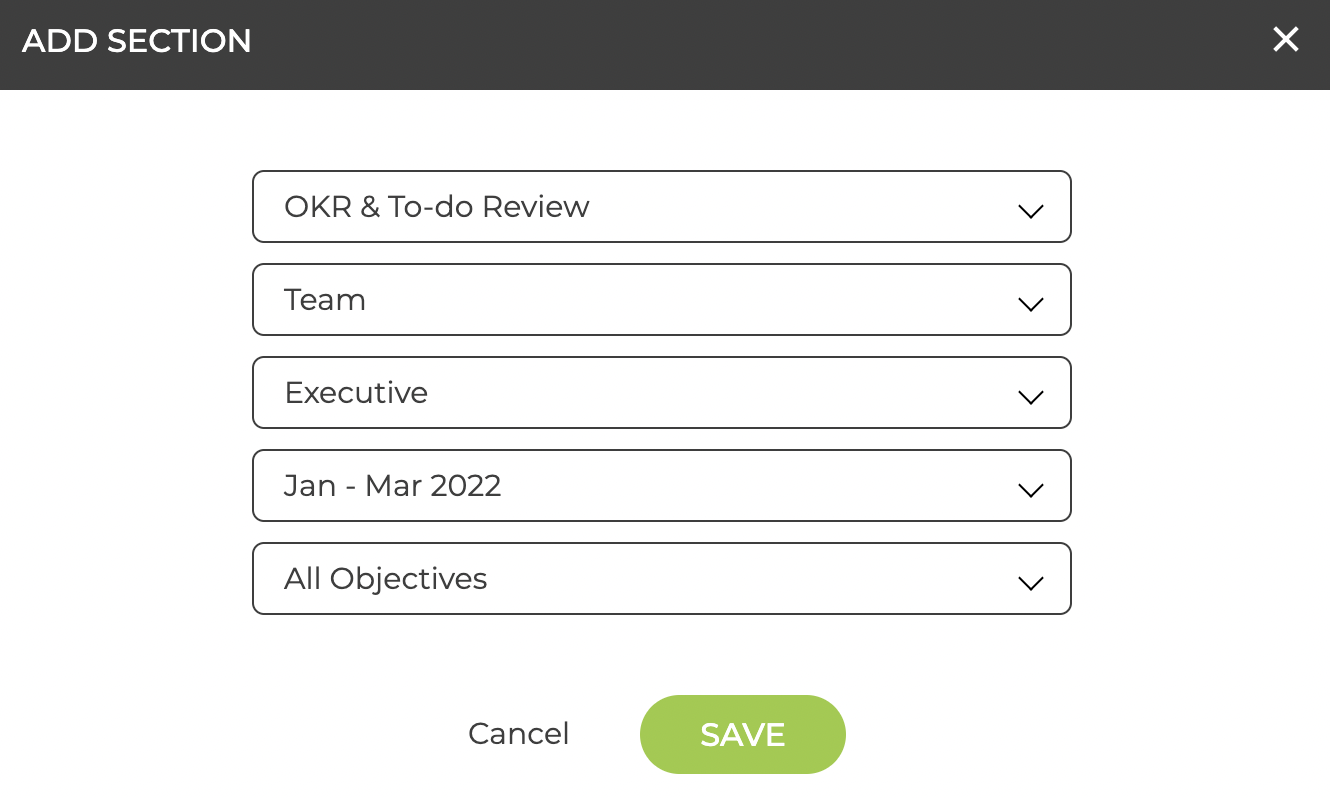Click the chevron icon next to "Executive"
Screen dimensions: 1330x798
click(x=1030, y=396)
